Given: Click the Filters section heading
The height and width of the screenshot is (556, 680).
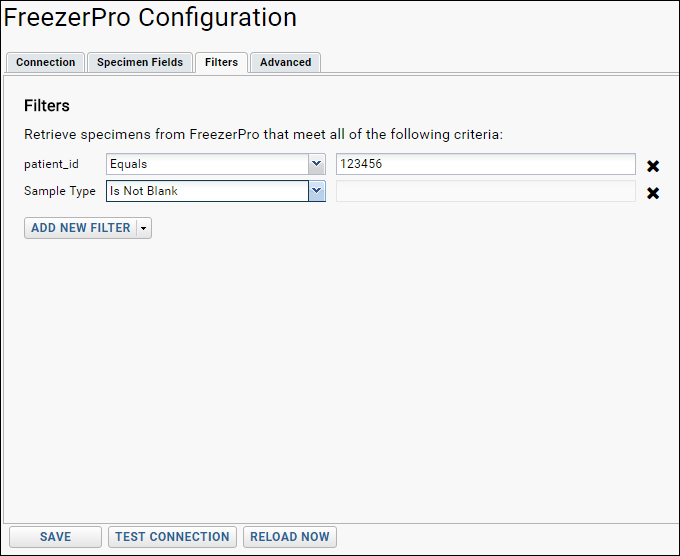Looking at the screenshot, I should coord(47,106).
